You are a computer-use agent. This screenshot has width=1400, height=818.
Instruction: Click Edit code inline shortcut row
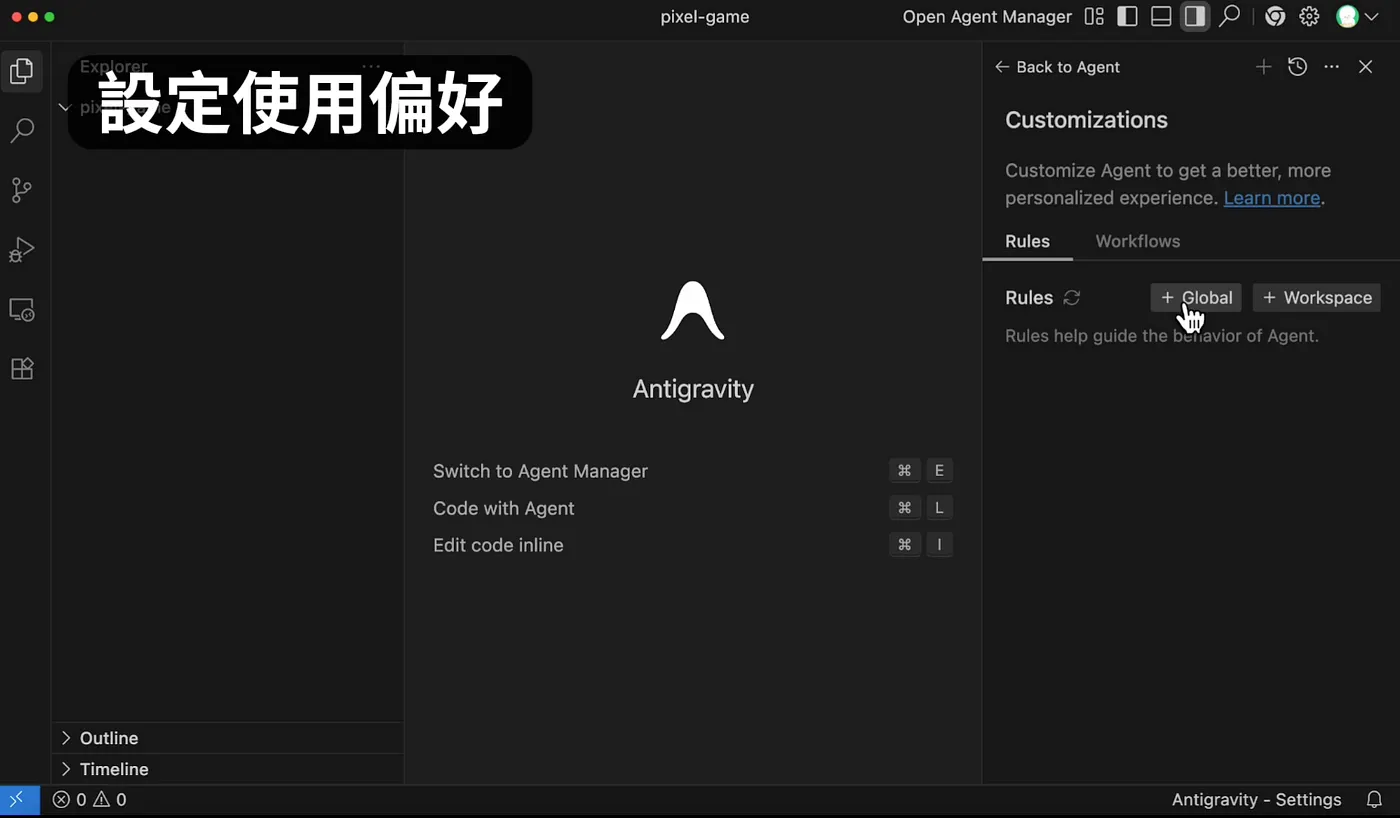[692, 545]
